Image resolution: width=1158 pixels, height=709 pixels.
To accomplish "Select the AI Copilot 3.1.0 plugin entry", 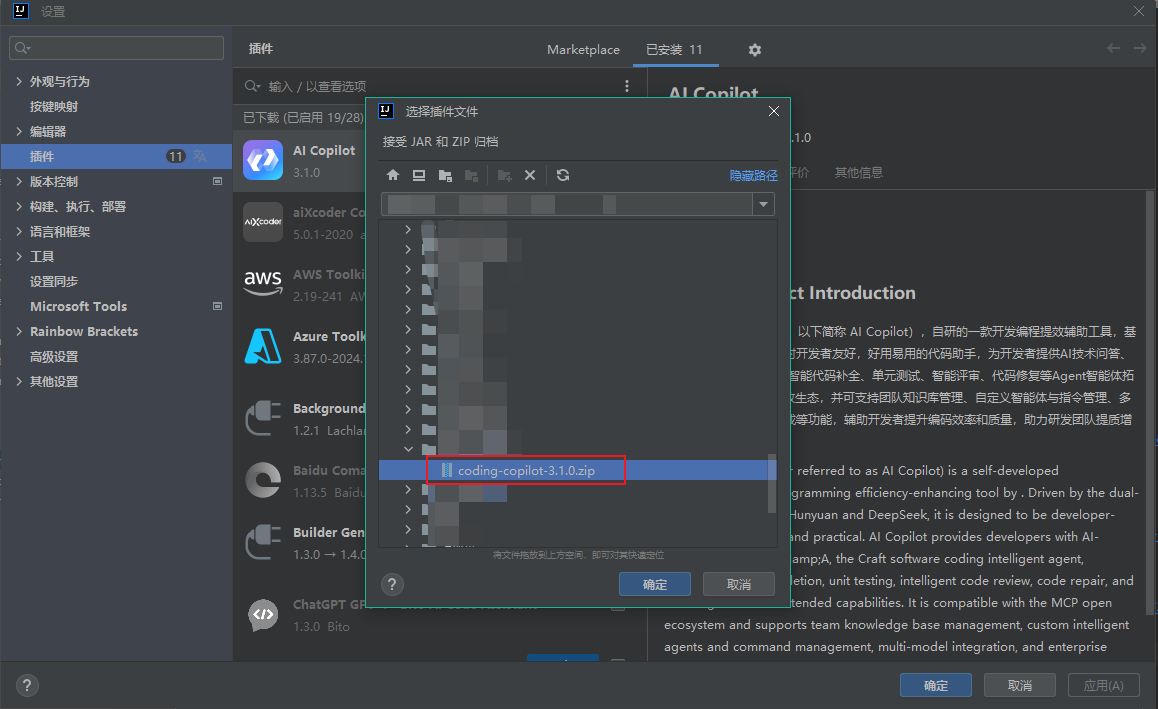I will click(301, 160).
